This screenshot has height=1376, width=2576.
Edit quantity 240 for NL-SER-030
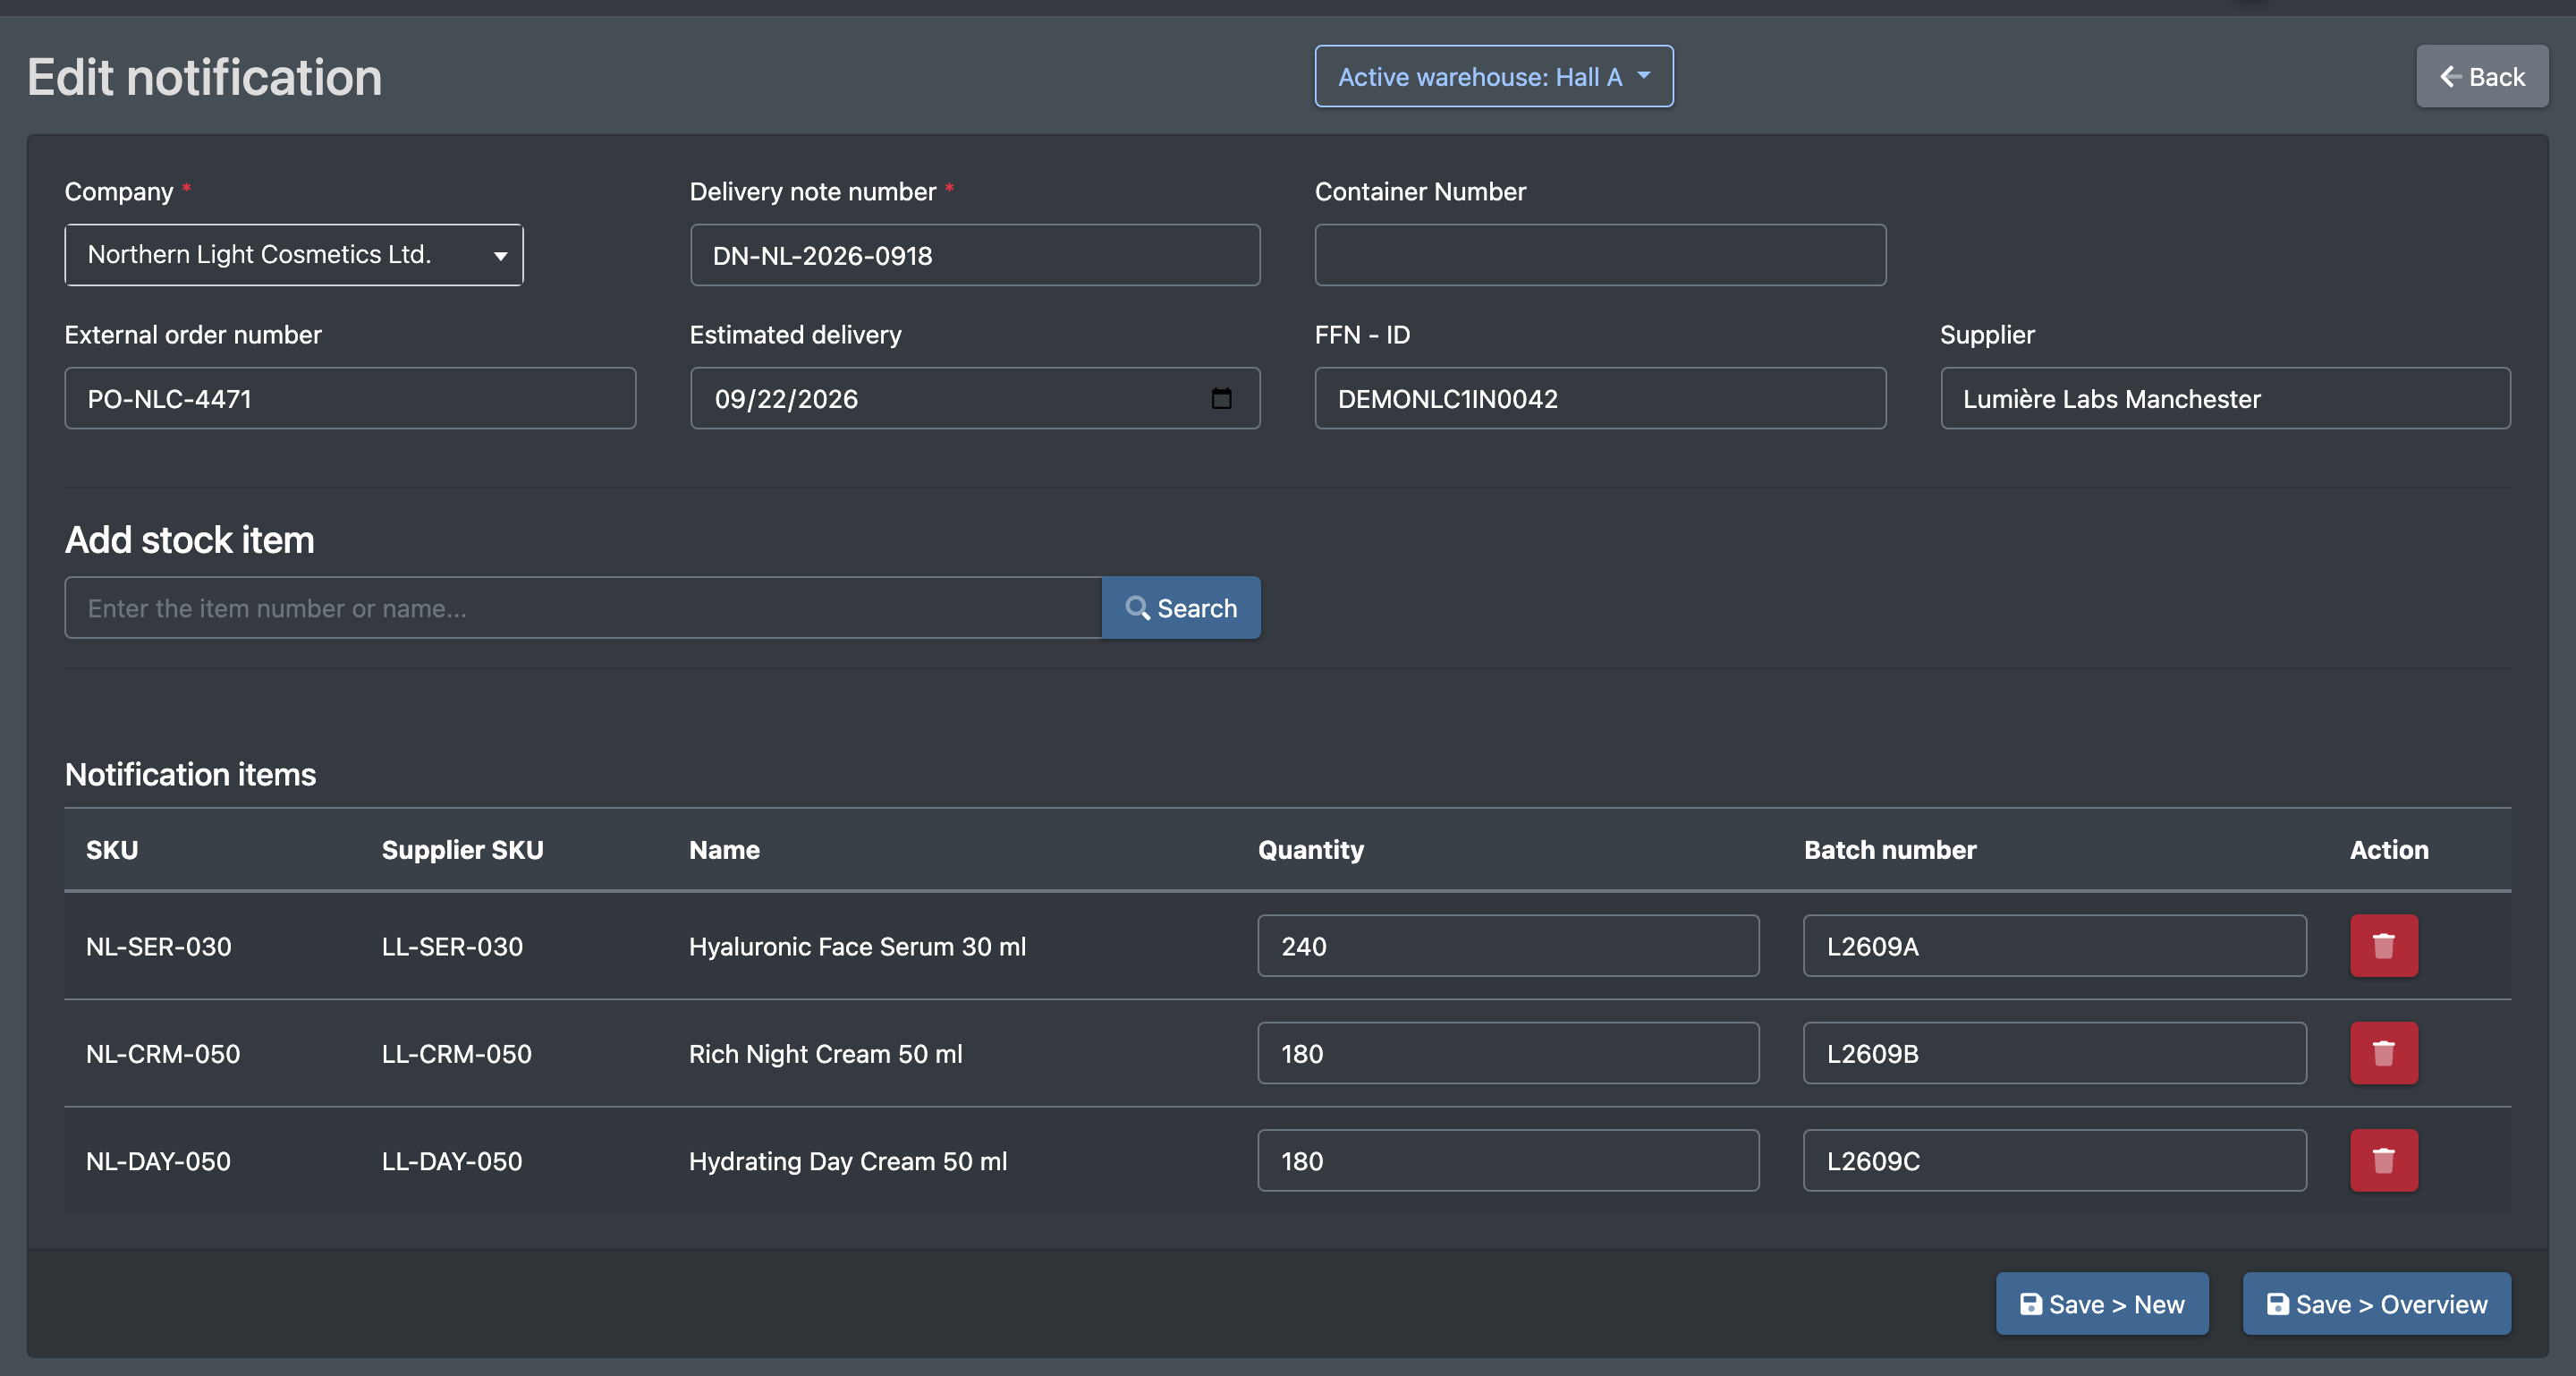pyautogui.click(x=1508, y=945)
